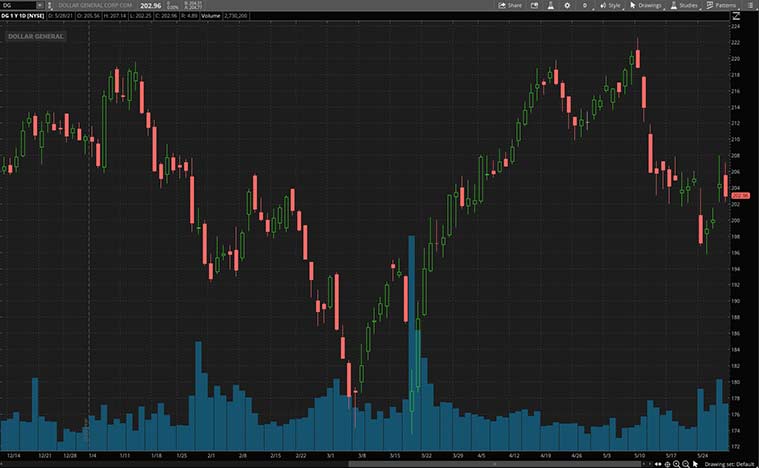This screenshot has width=759, height=468.
Task: Click the DG 1 Y 1D [NYSE] header label
Action: 23,16
